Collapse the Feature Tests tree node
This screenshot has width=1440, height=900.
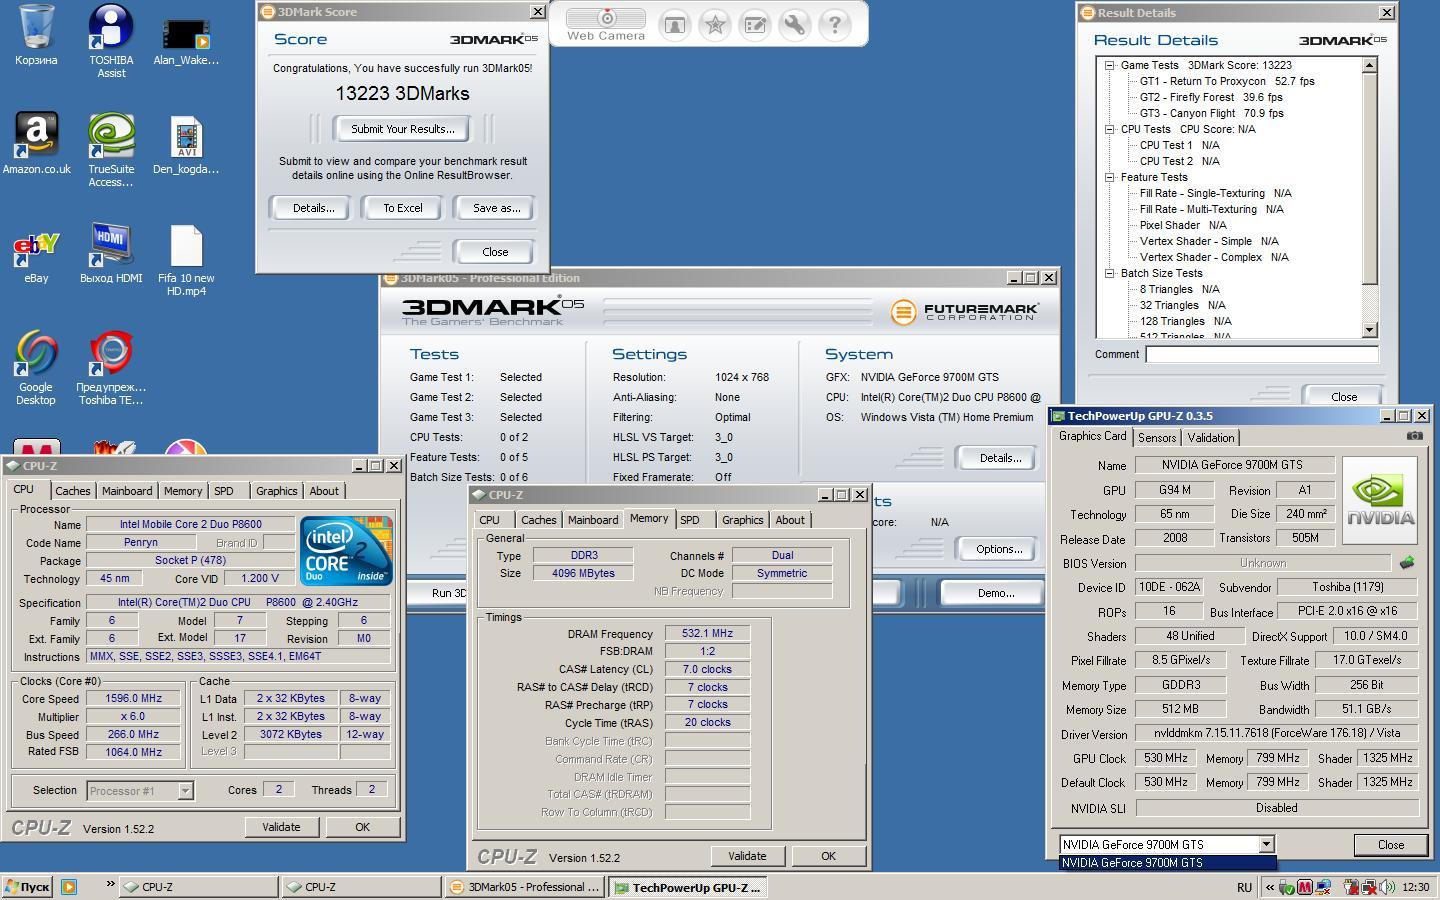coord(1109,177)
